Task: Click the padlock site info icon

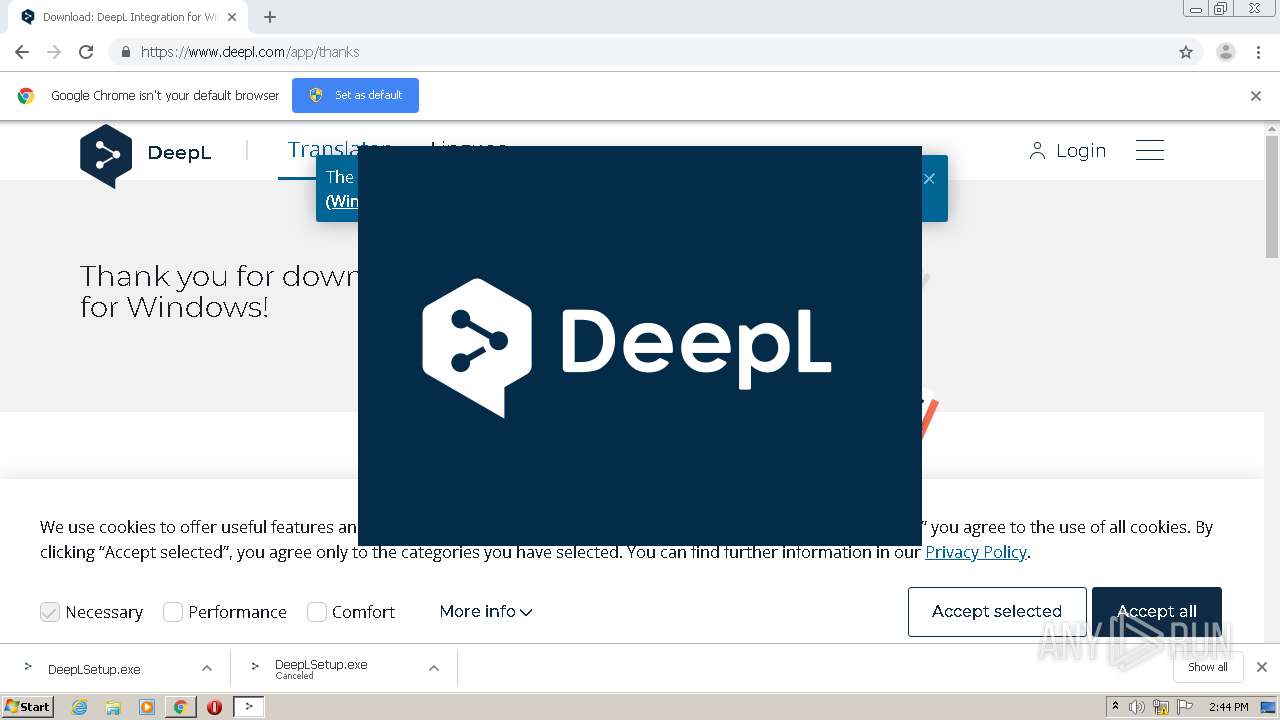Action: click(125, 52)
